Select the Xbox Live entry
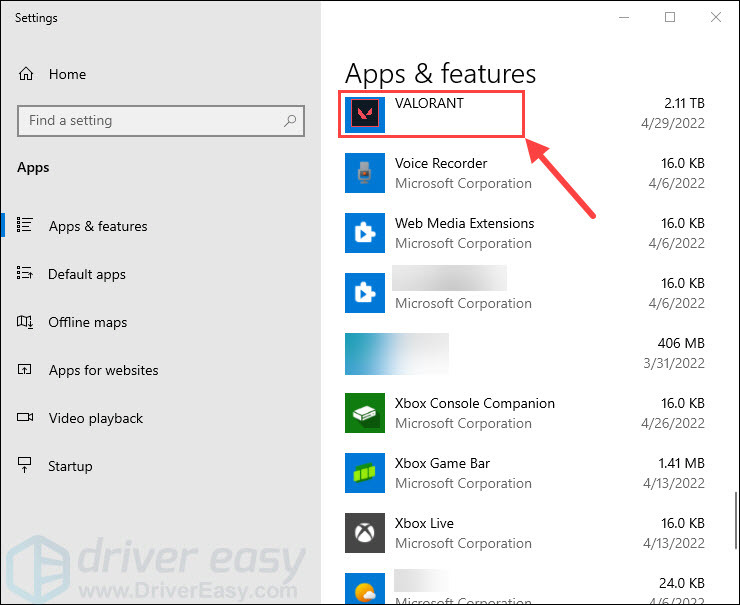Image resolution: width=740 pixels, height=605 pixels. click(x=524, y=533)
